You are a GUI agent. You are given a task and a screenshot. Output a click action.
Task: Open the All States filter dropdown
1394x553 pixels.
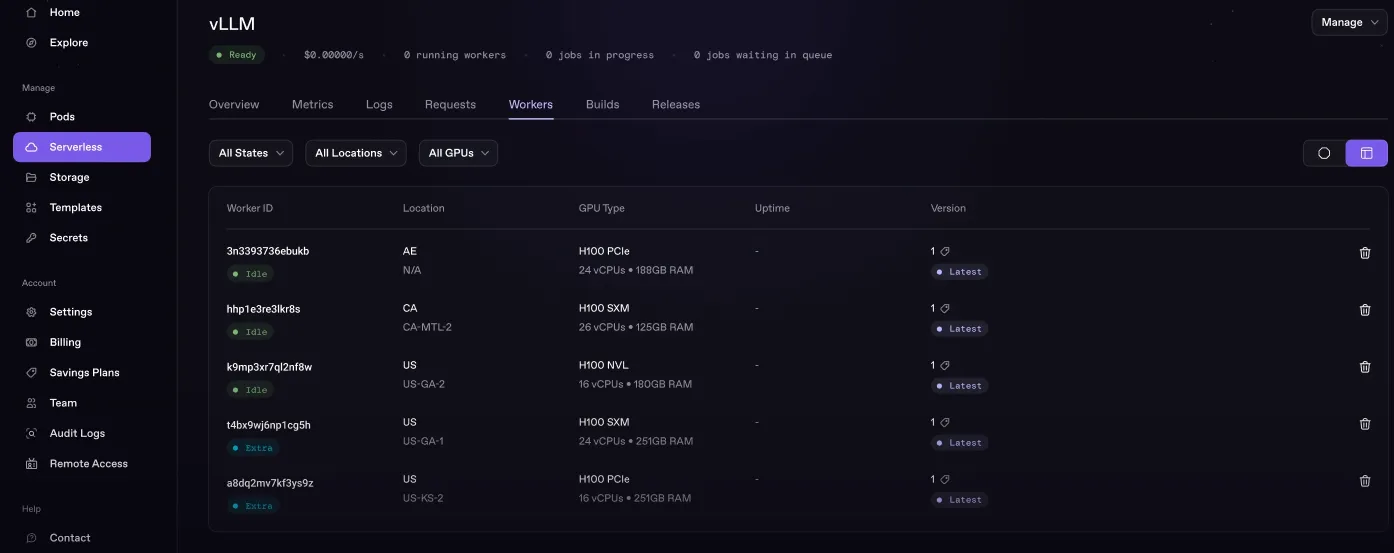click(x=251, y=153)
